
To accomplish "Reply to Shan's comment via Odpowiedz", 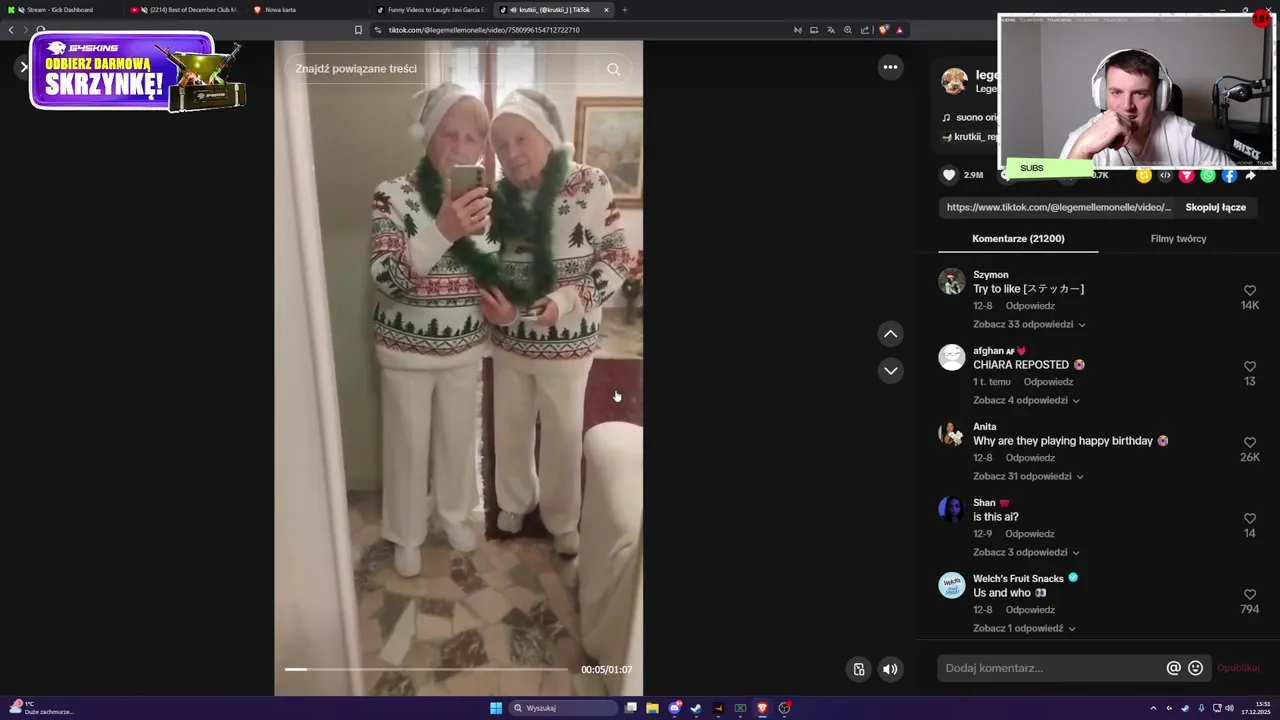I will pos(1030,534).
